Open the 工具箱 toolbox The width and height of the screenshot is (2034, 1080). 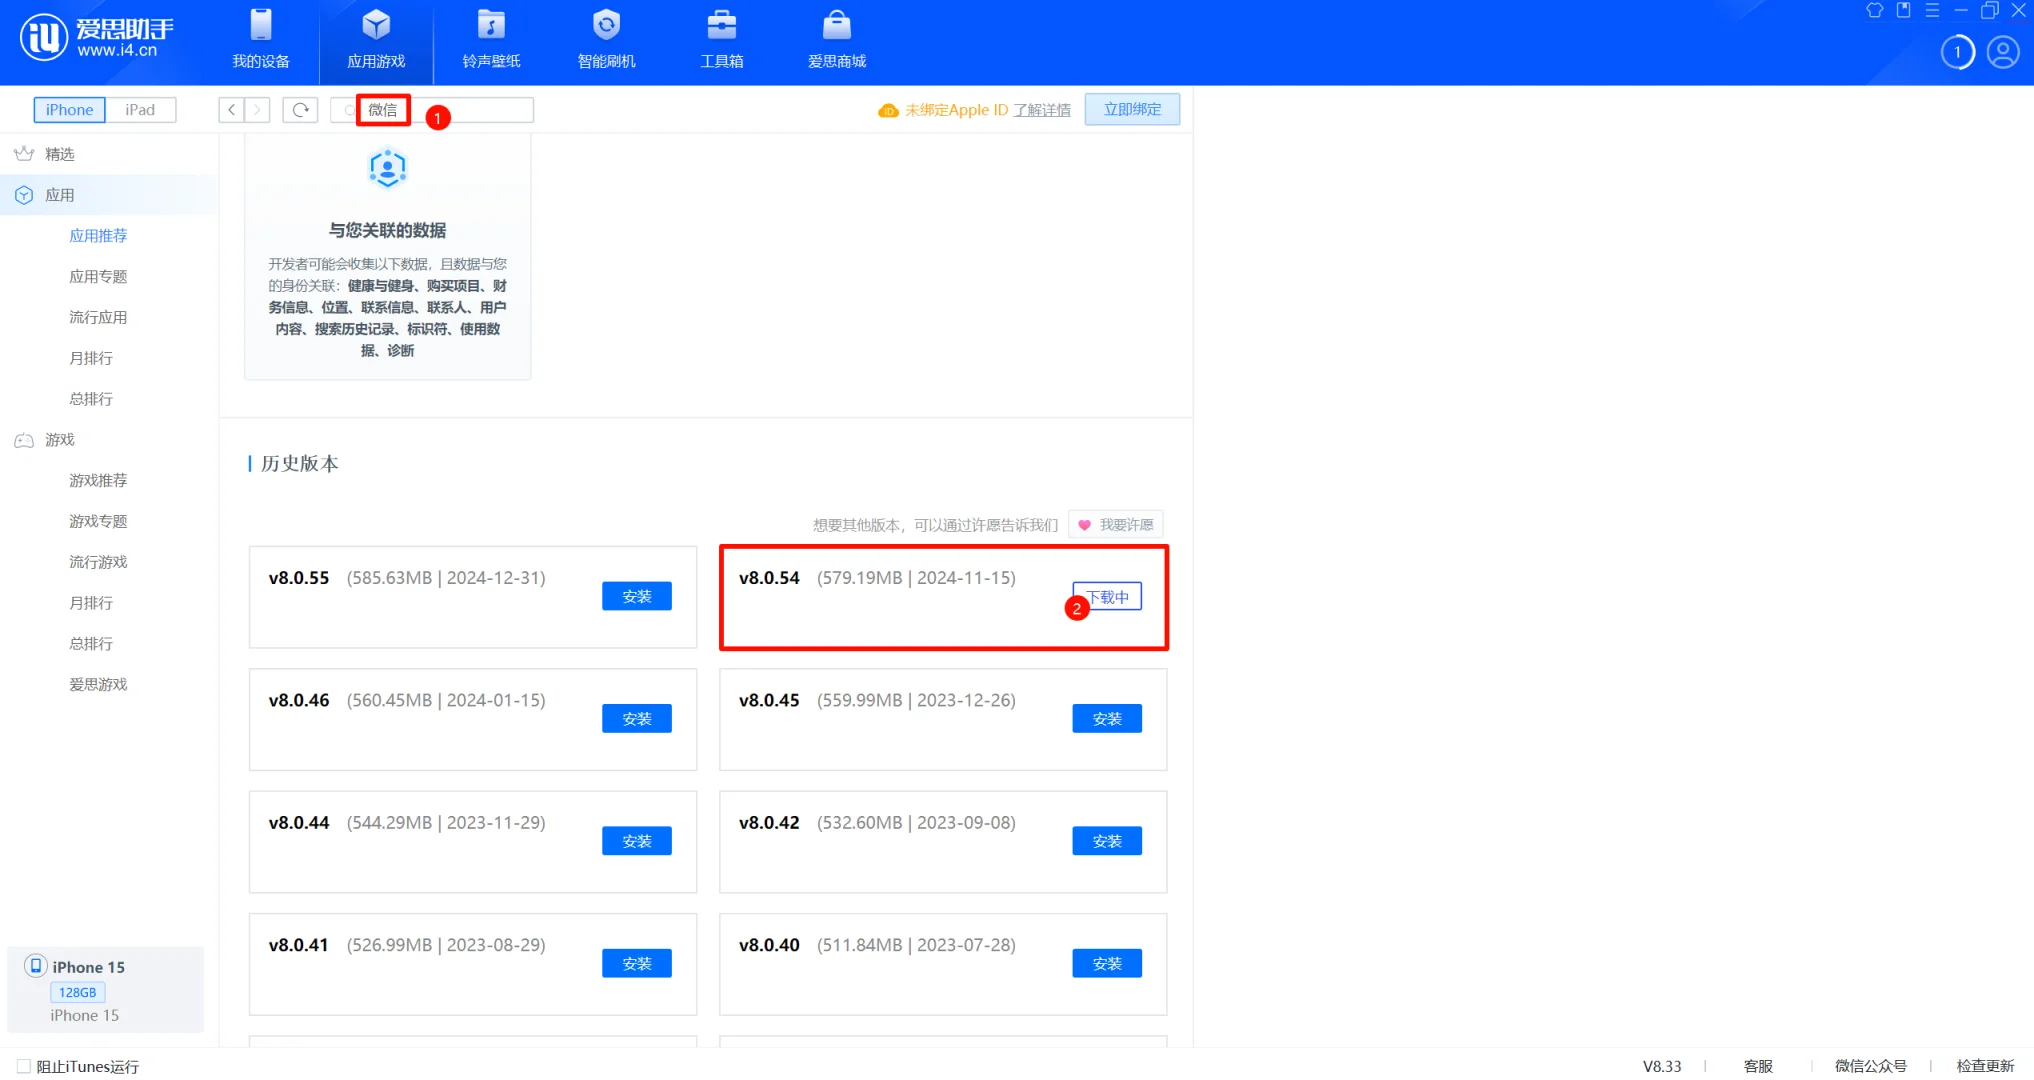click(x=721, y=40)
